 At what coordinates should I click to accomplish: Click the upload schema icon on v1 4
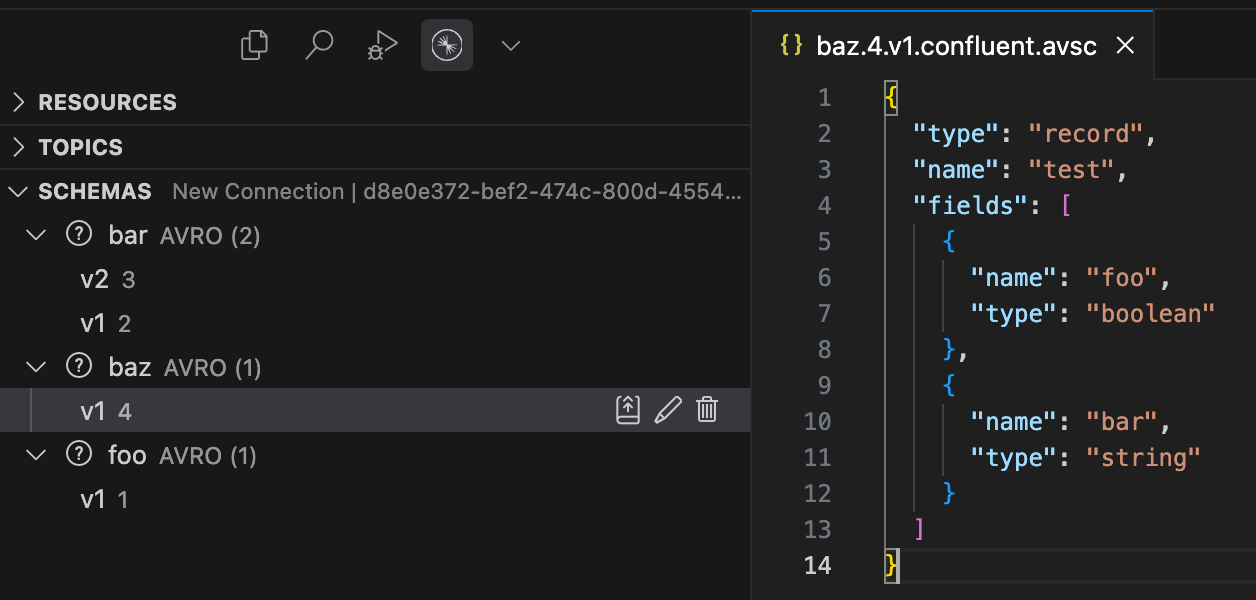628,410
